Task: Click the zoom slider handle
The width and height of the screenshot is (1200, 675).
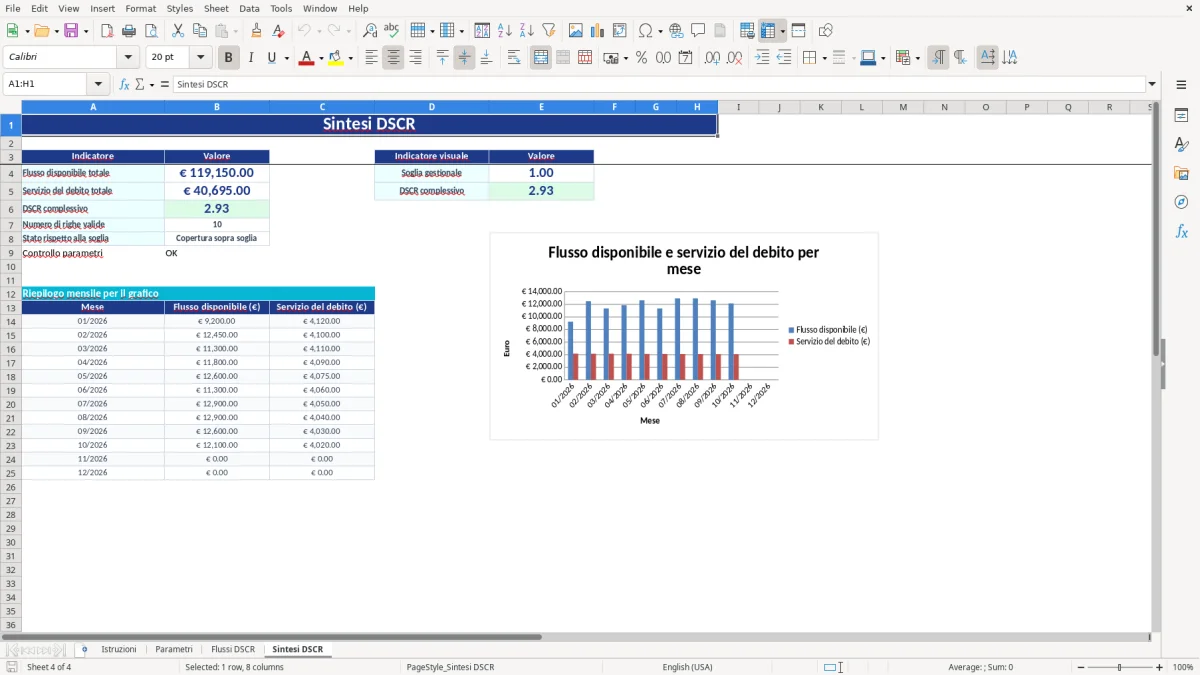Action: [1119, 667]
